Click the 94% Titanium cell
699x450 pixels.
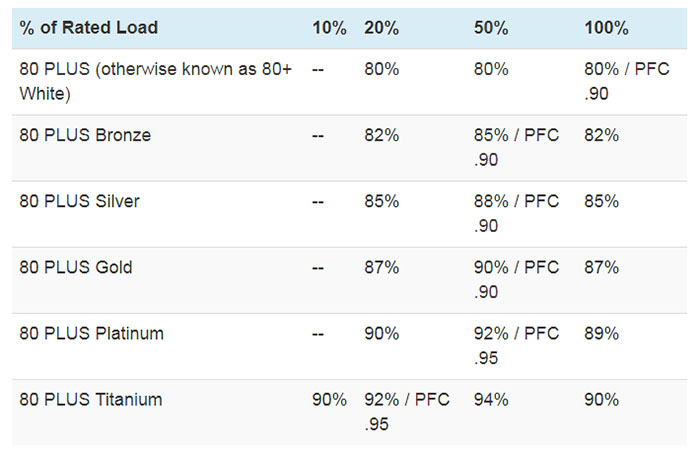point(491,399)
